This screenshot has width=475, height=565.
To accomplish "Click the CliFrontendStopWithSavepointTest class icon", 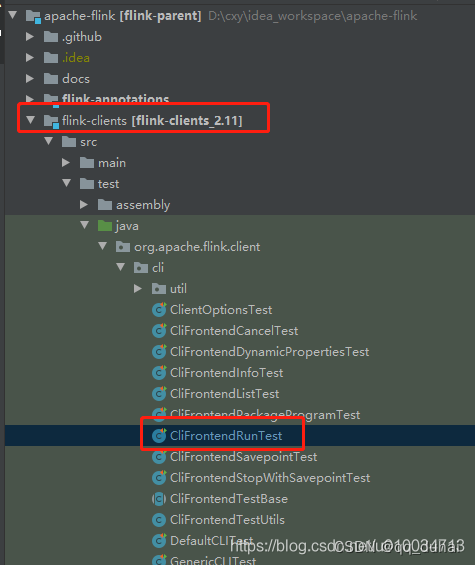I will (159, 477).
